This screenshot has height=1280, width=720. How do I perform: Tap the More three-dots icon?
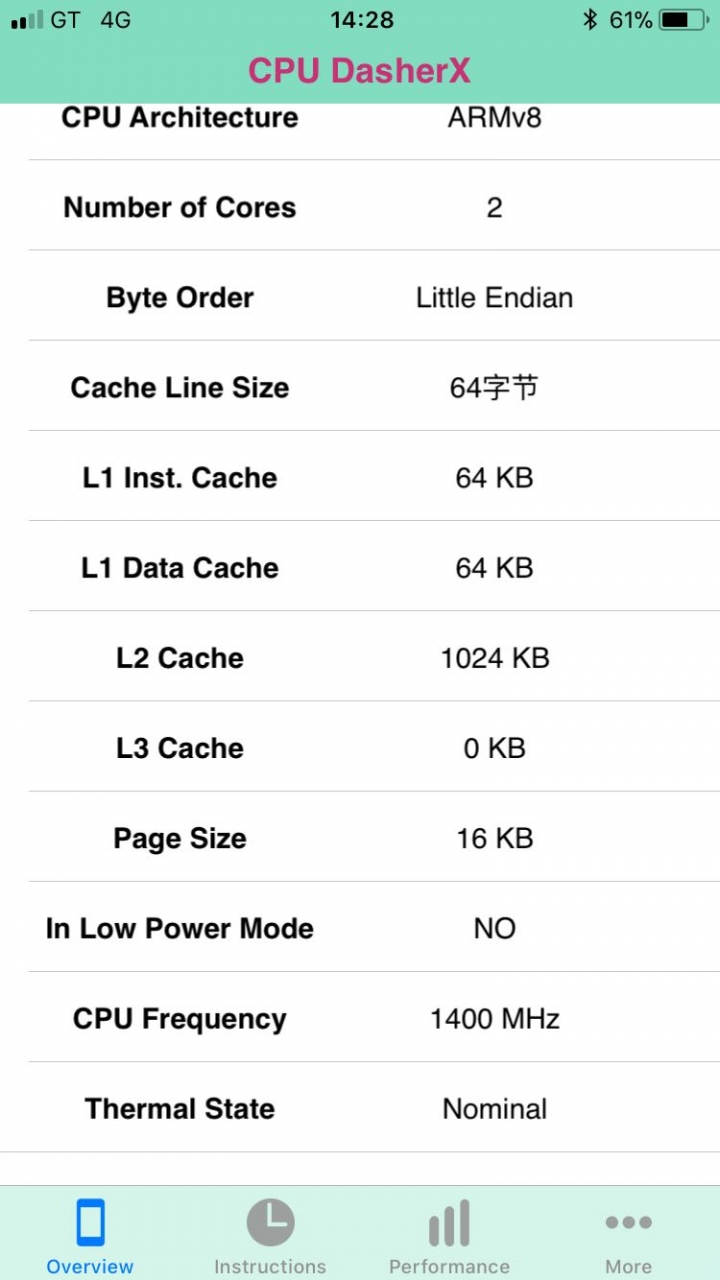point(628,1222)
